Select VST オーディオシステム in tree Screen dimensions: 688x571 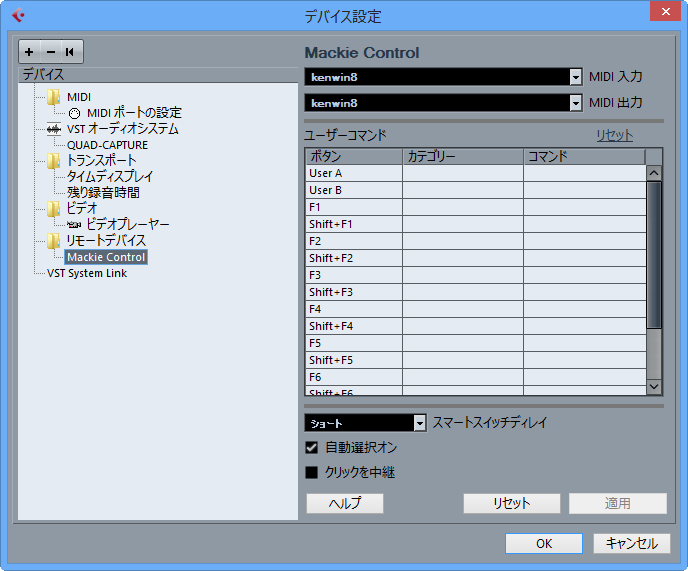pos(122,129)
